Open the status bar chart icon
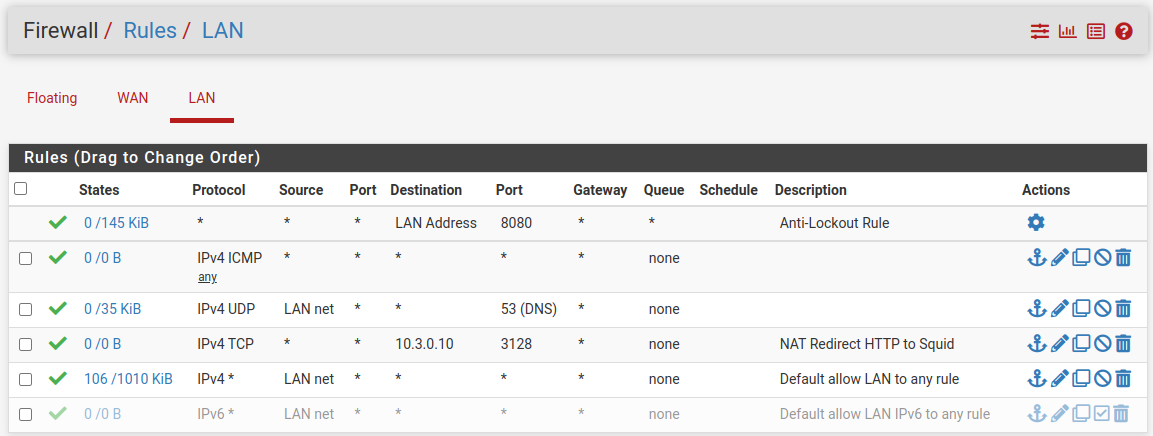 (x=1068, y=31)
